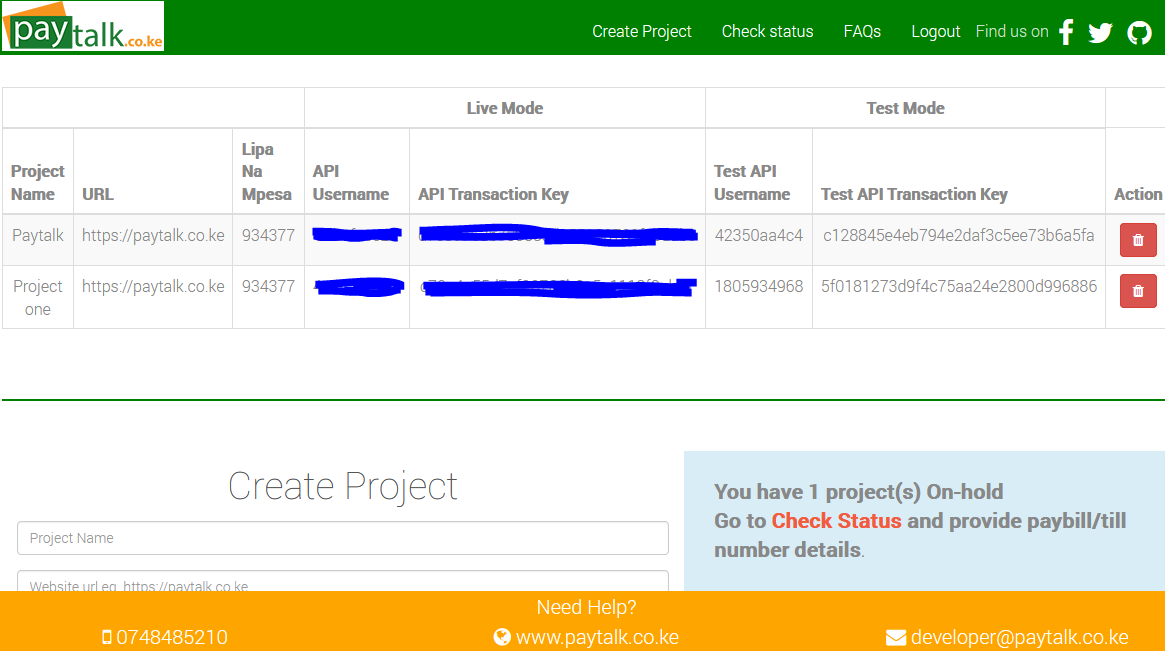This screenshot has width=1165, height=652.
Task: Select test username 42350aa4c4
Action: pyautogui.click(x=759, y=235)
